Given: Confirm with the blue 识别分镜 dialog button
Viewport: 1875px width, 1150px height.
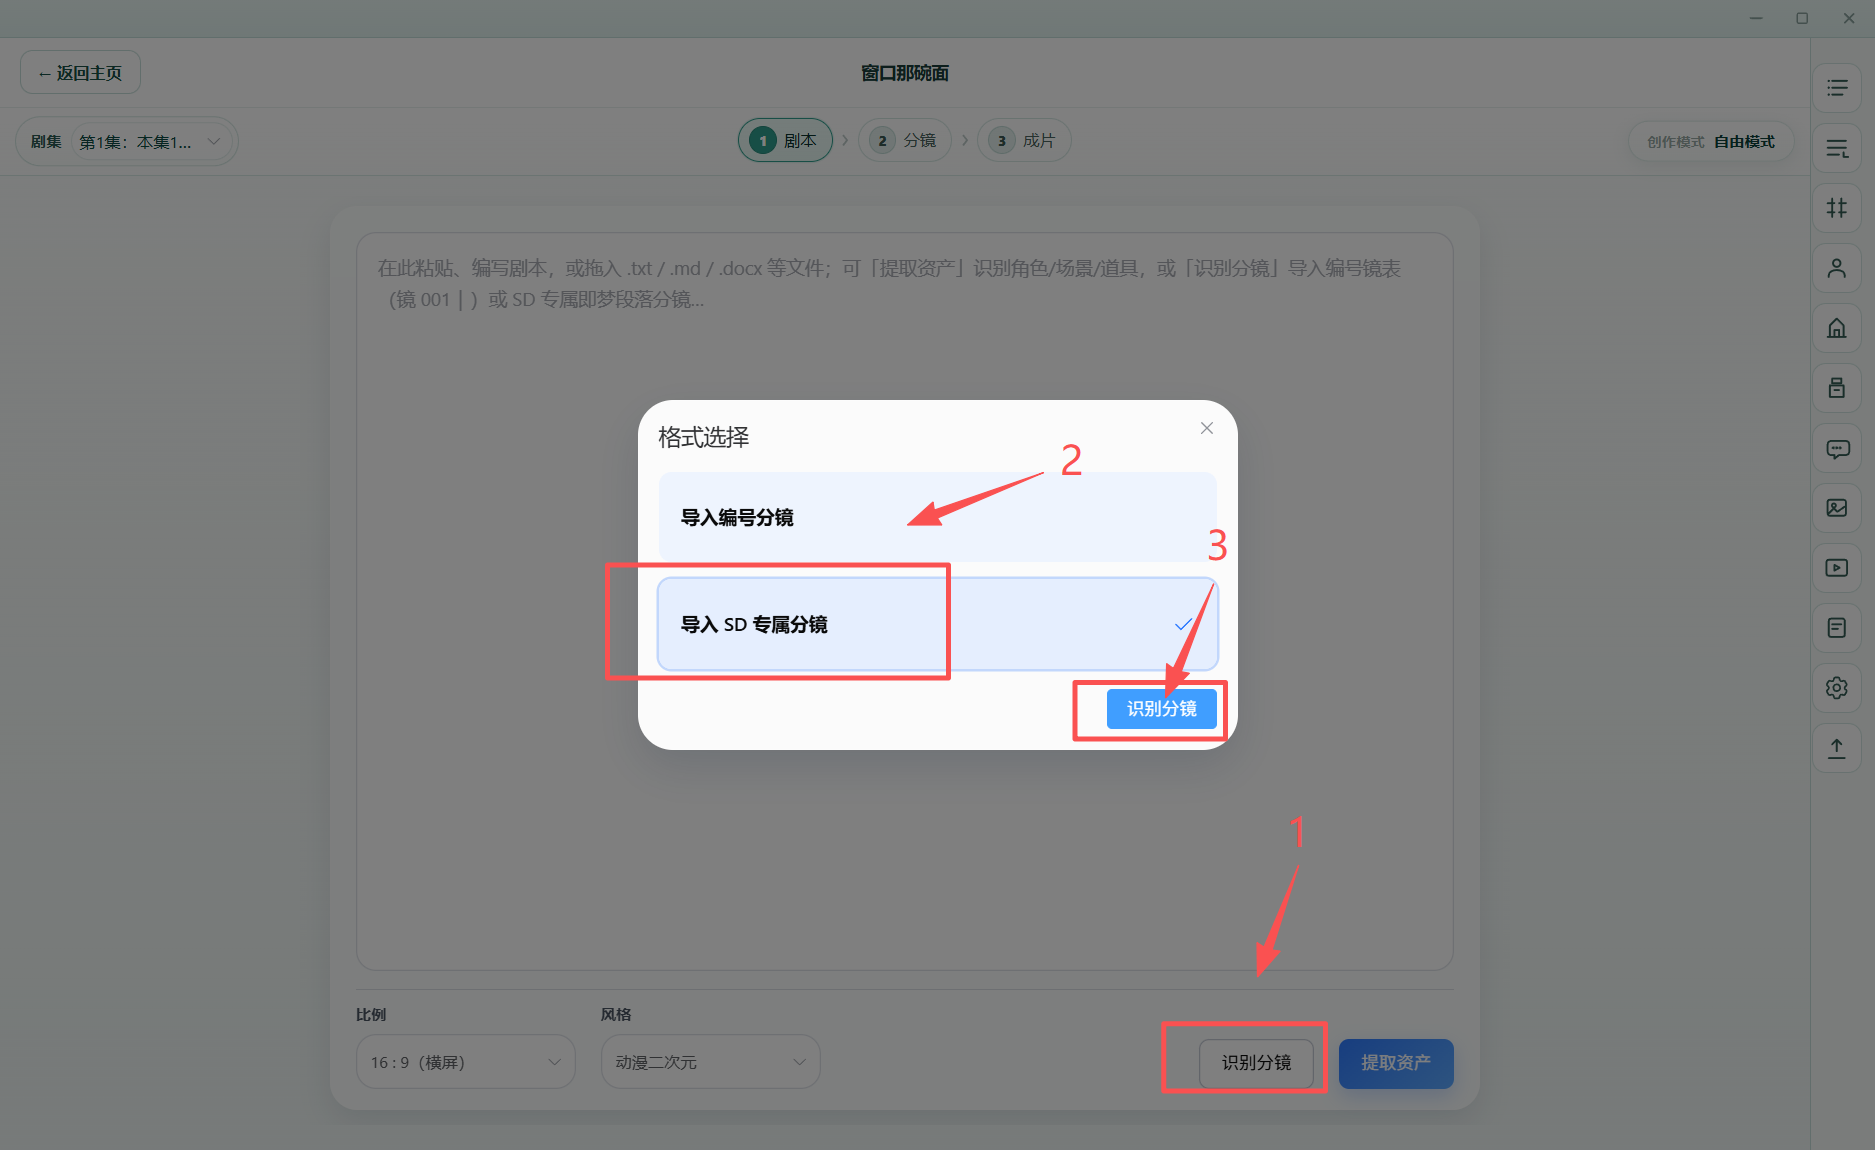Looking at the screenshot, I should point(1162,709).
